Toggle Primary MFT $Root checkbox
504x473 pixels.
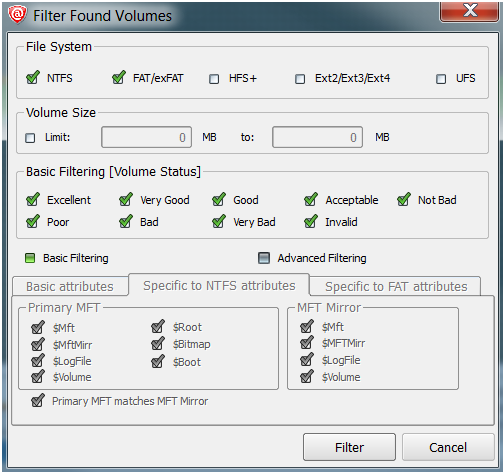coord(158,327)
